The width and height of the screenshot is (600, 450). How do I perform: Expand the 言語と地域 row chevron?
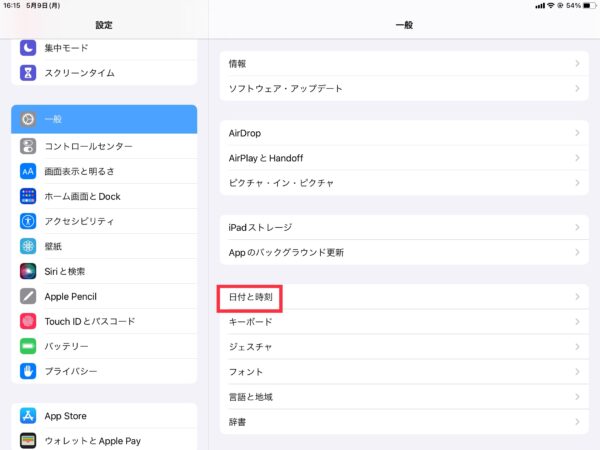coord(577,397)
